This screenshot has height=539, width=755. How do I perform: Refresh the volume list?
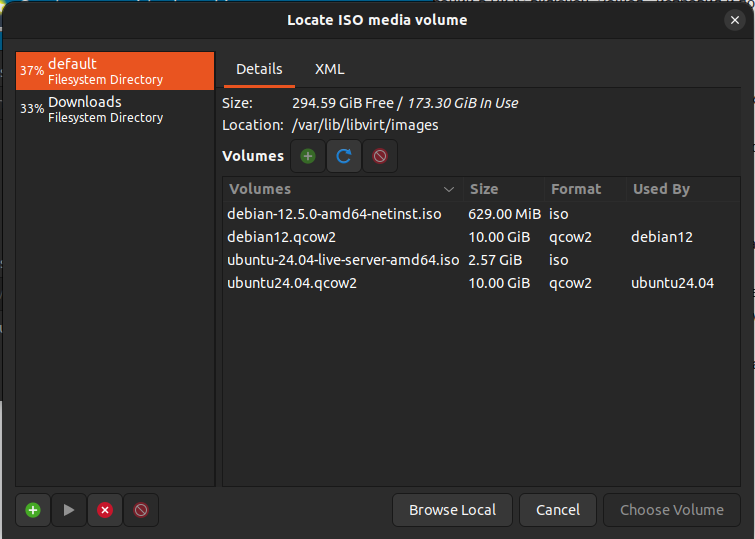pyautogui.click(x=344, y=156)
